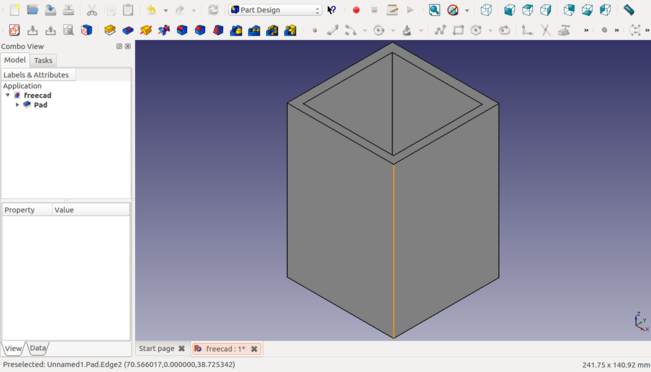This screenshot has width=651, height=372.
Task: Close the Combo View panel
Action: pyautogui.click(x=128, y=46)
